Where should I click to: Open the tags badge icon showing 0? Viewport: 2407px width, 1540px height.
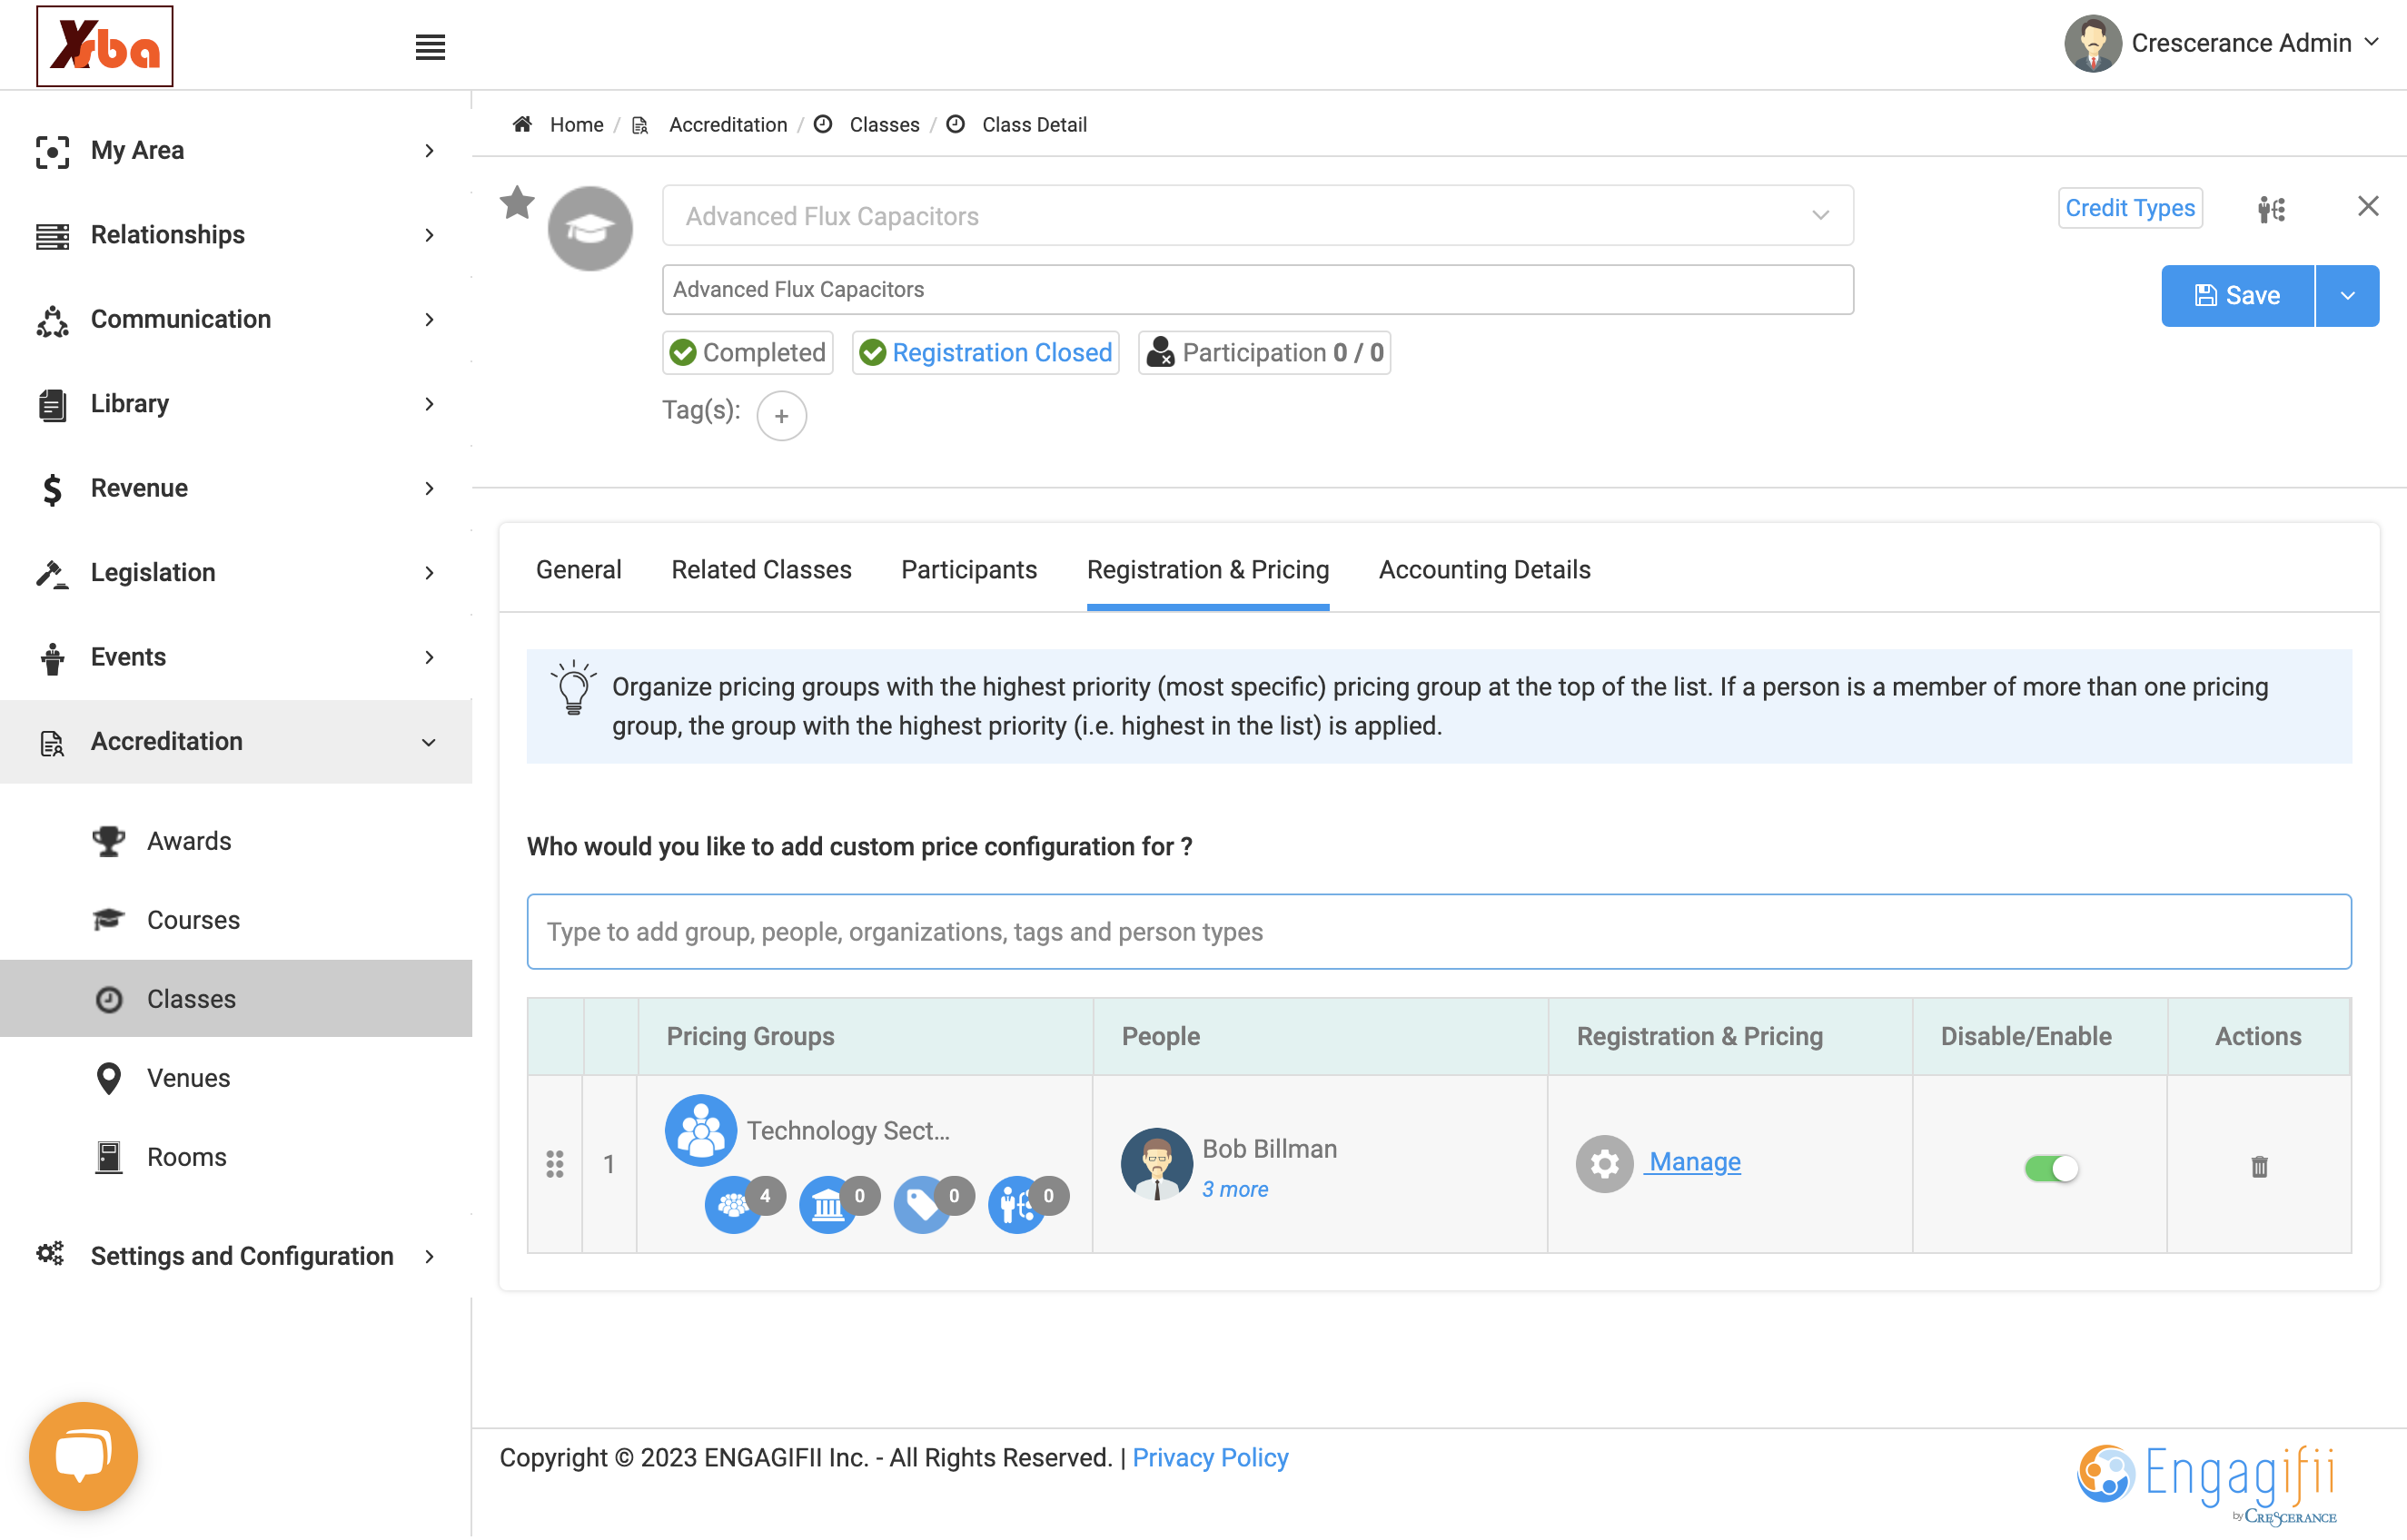click(932, 1203)
